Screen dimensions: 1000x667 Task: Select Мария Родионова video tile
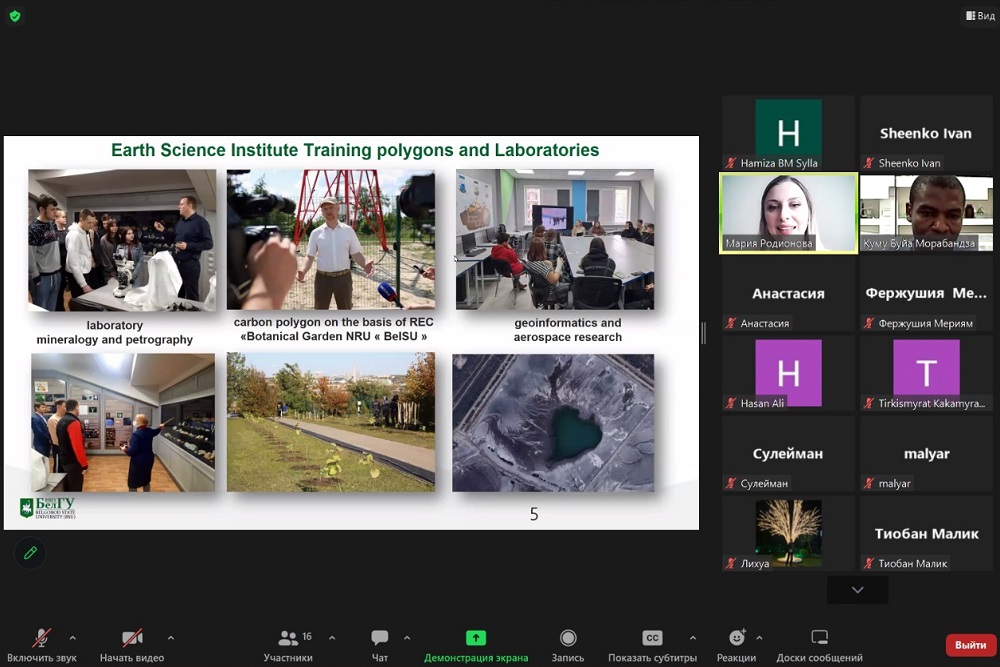click(x=788, y=213)
